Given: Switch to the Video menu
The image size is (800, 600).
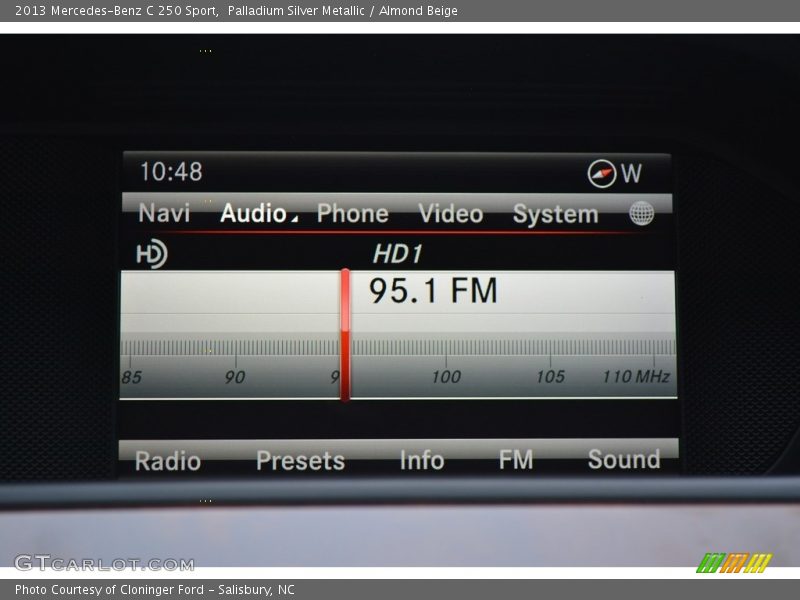Looking at the screenshot, I should [x=451, y=213].
